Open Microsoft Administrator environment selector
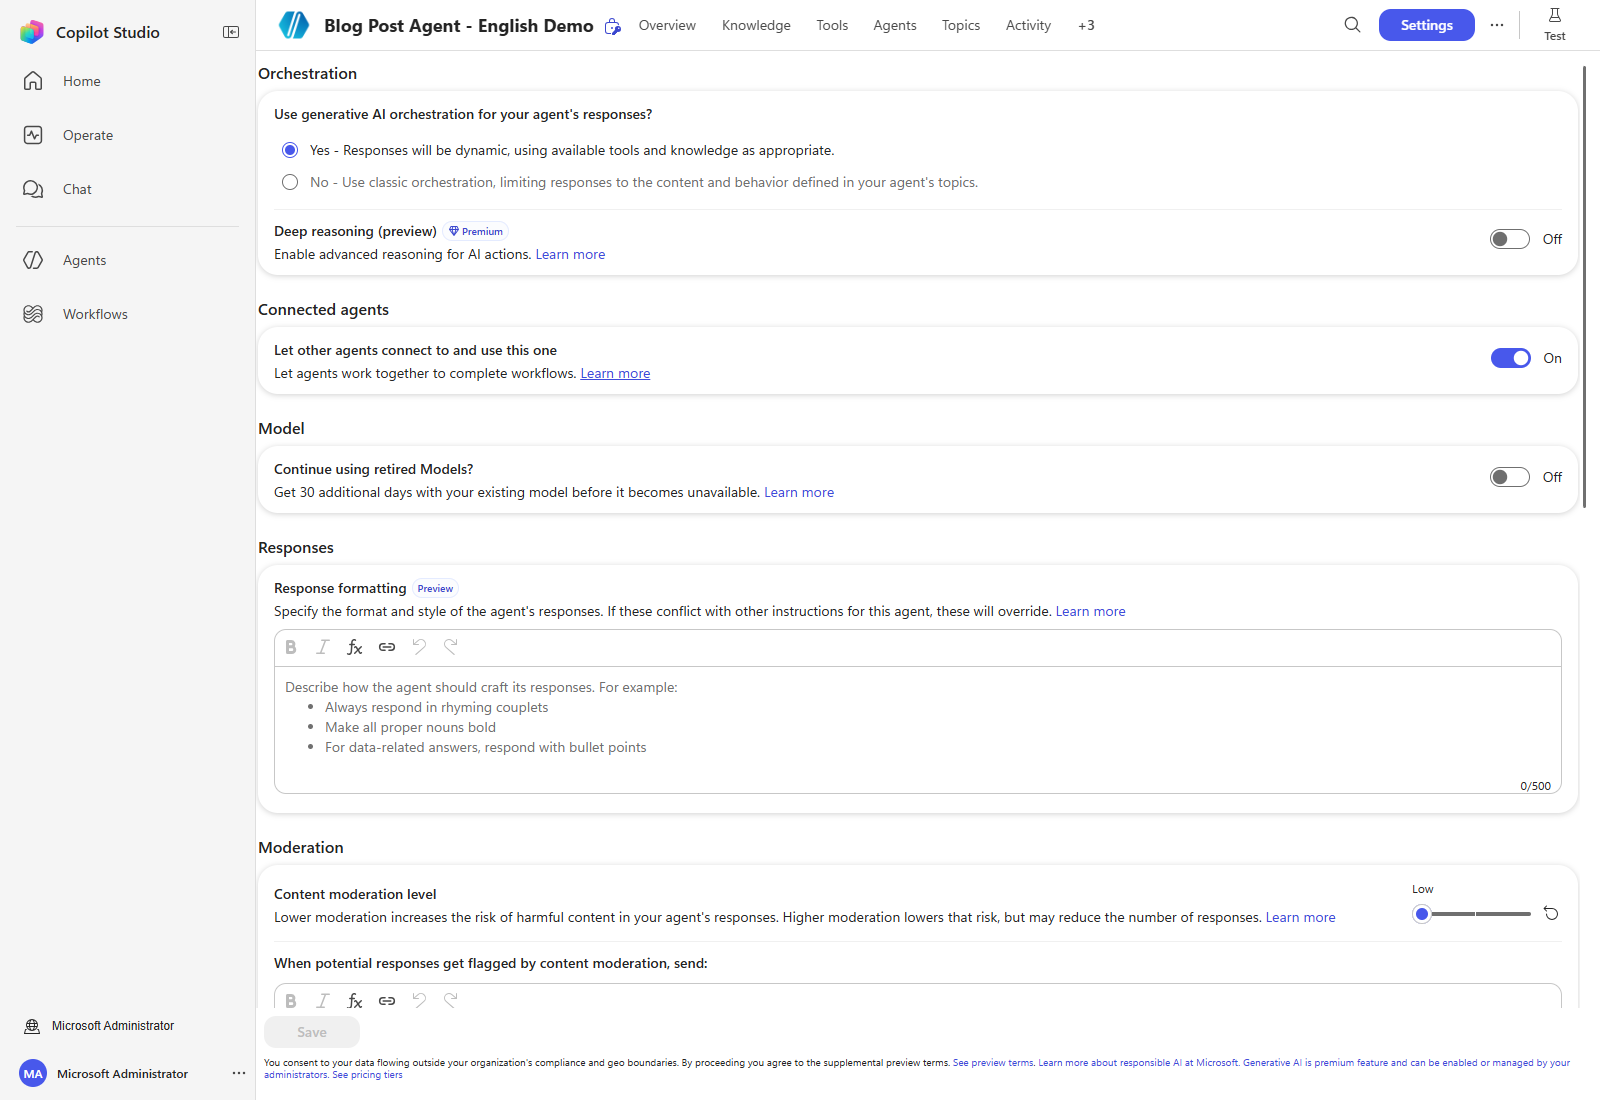1600x1100 pixels. pyautogui.click(x=99, y=1026)
